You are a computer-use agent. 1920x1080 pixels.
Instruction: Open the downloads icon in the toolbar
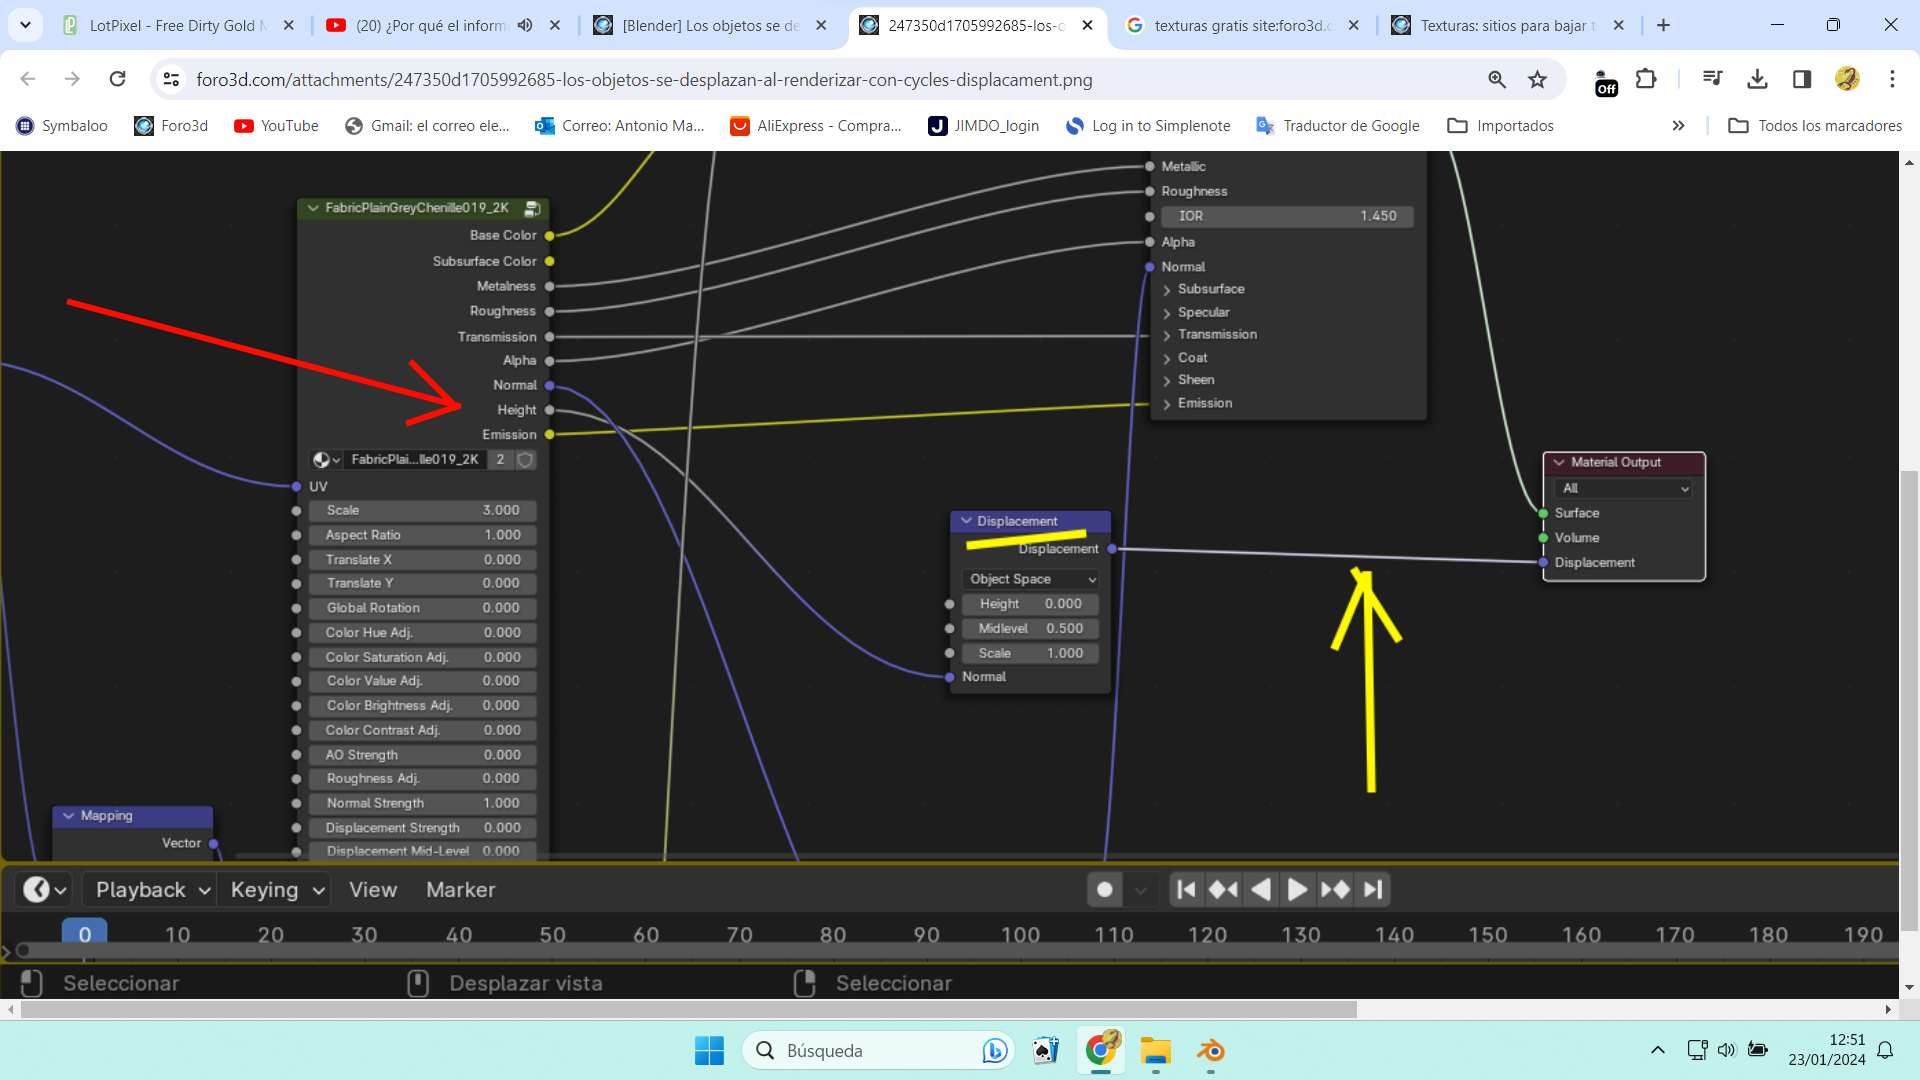pyautogui.click(x=1757, y=79)
